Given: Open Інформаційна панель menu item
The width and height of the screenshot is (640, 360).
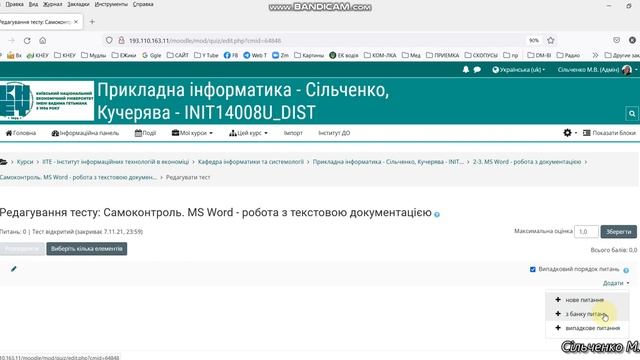Looking at the screenshot, I should click(85, 133).
